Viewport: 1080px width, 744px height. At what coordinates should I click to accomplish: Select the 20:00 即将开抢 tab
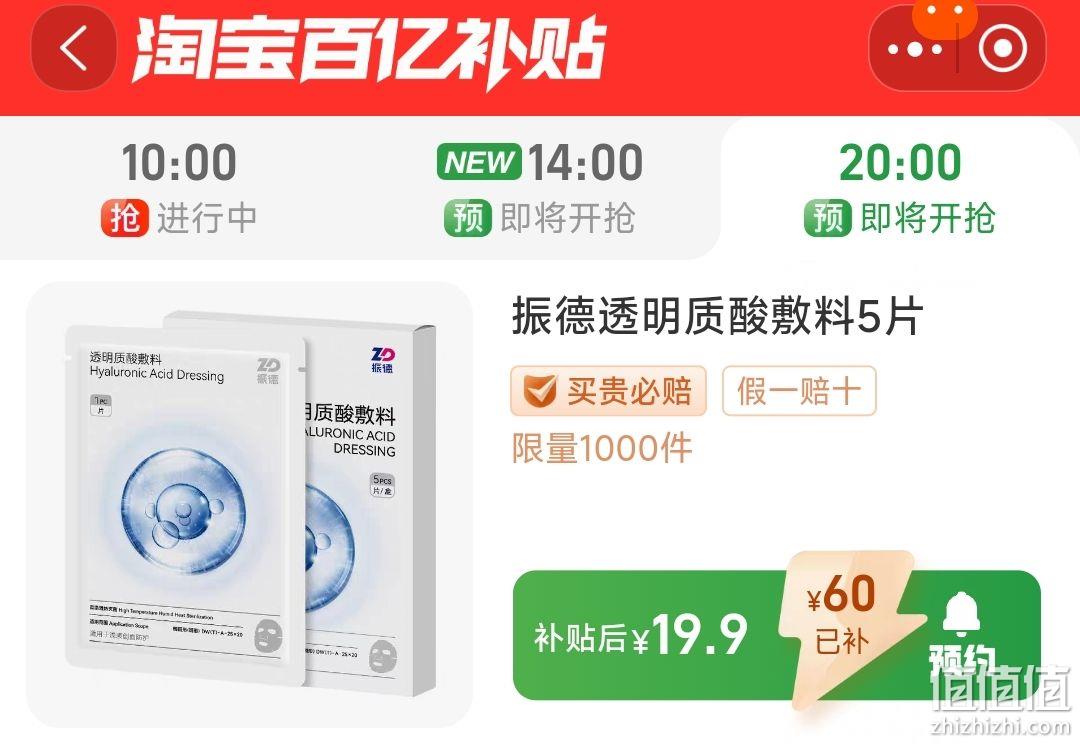pyautogui.click(x=900, y=188)
